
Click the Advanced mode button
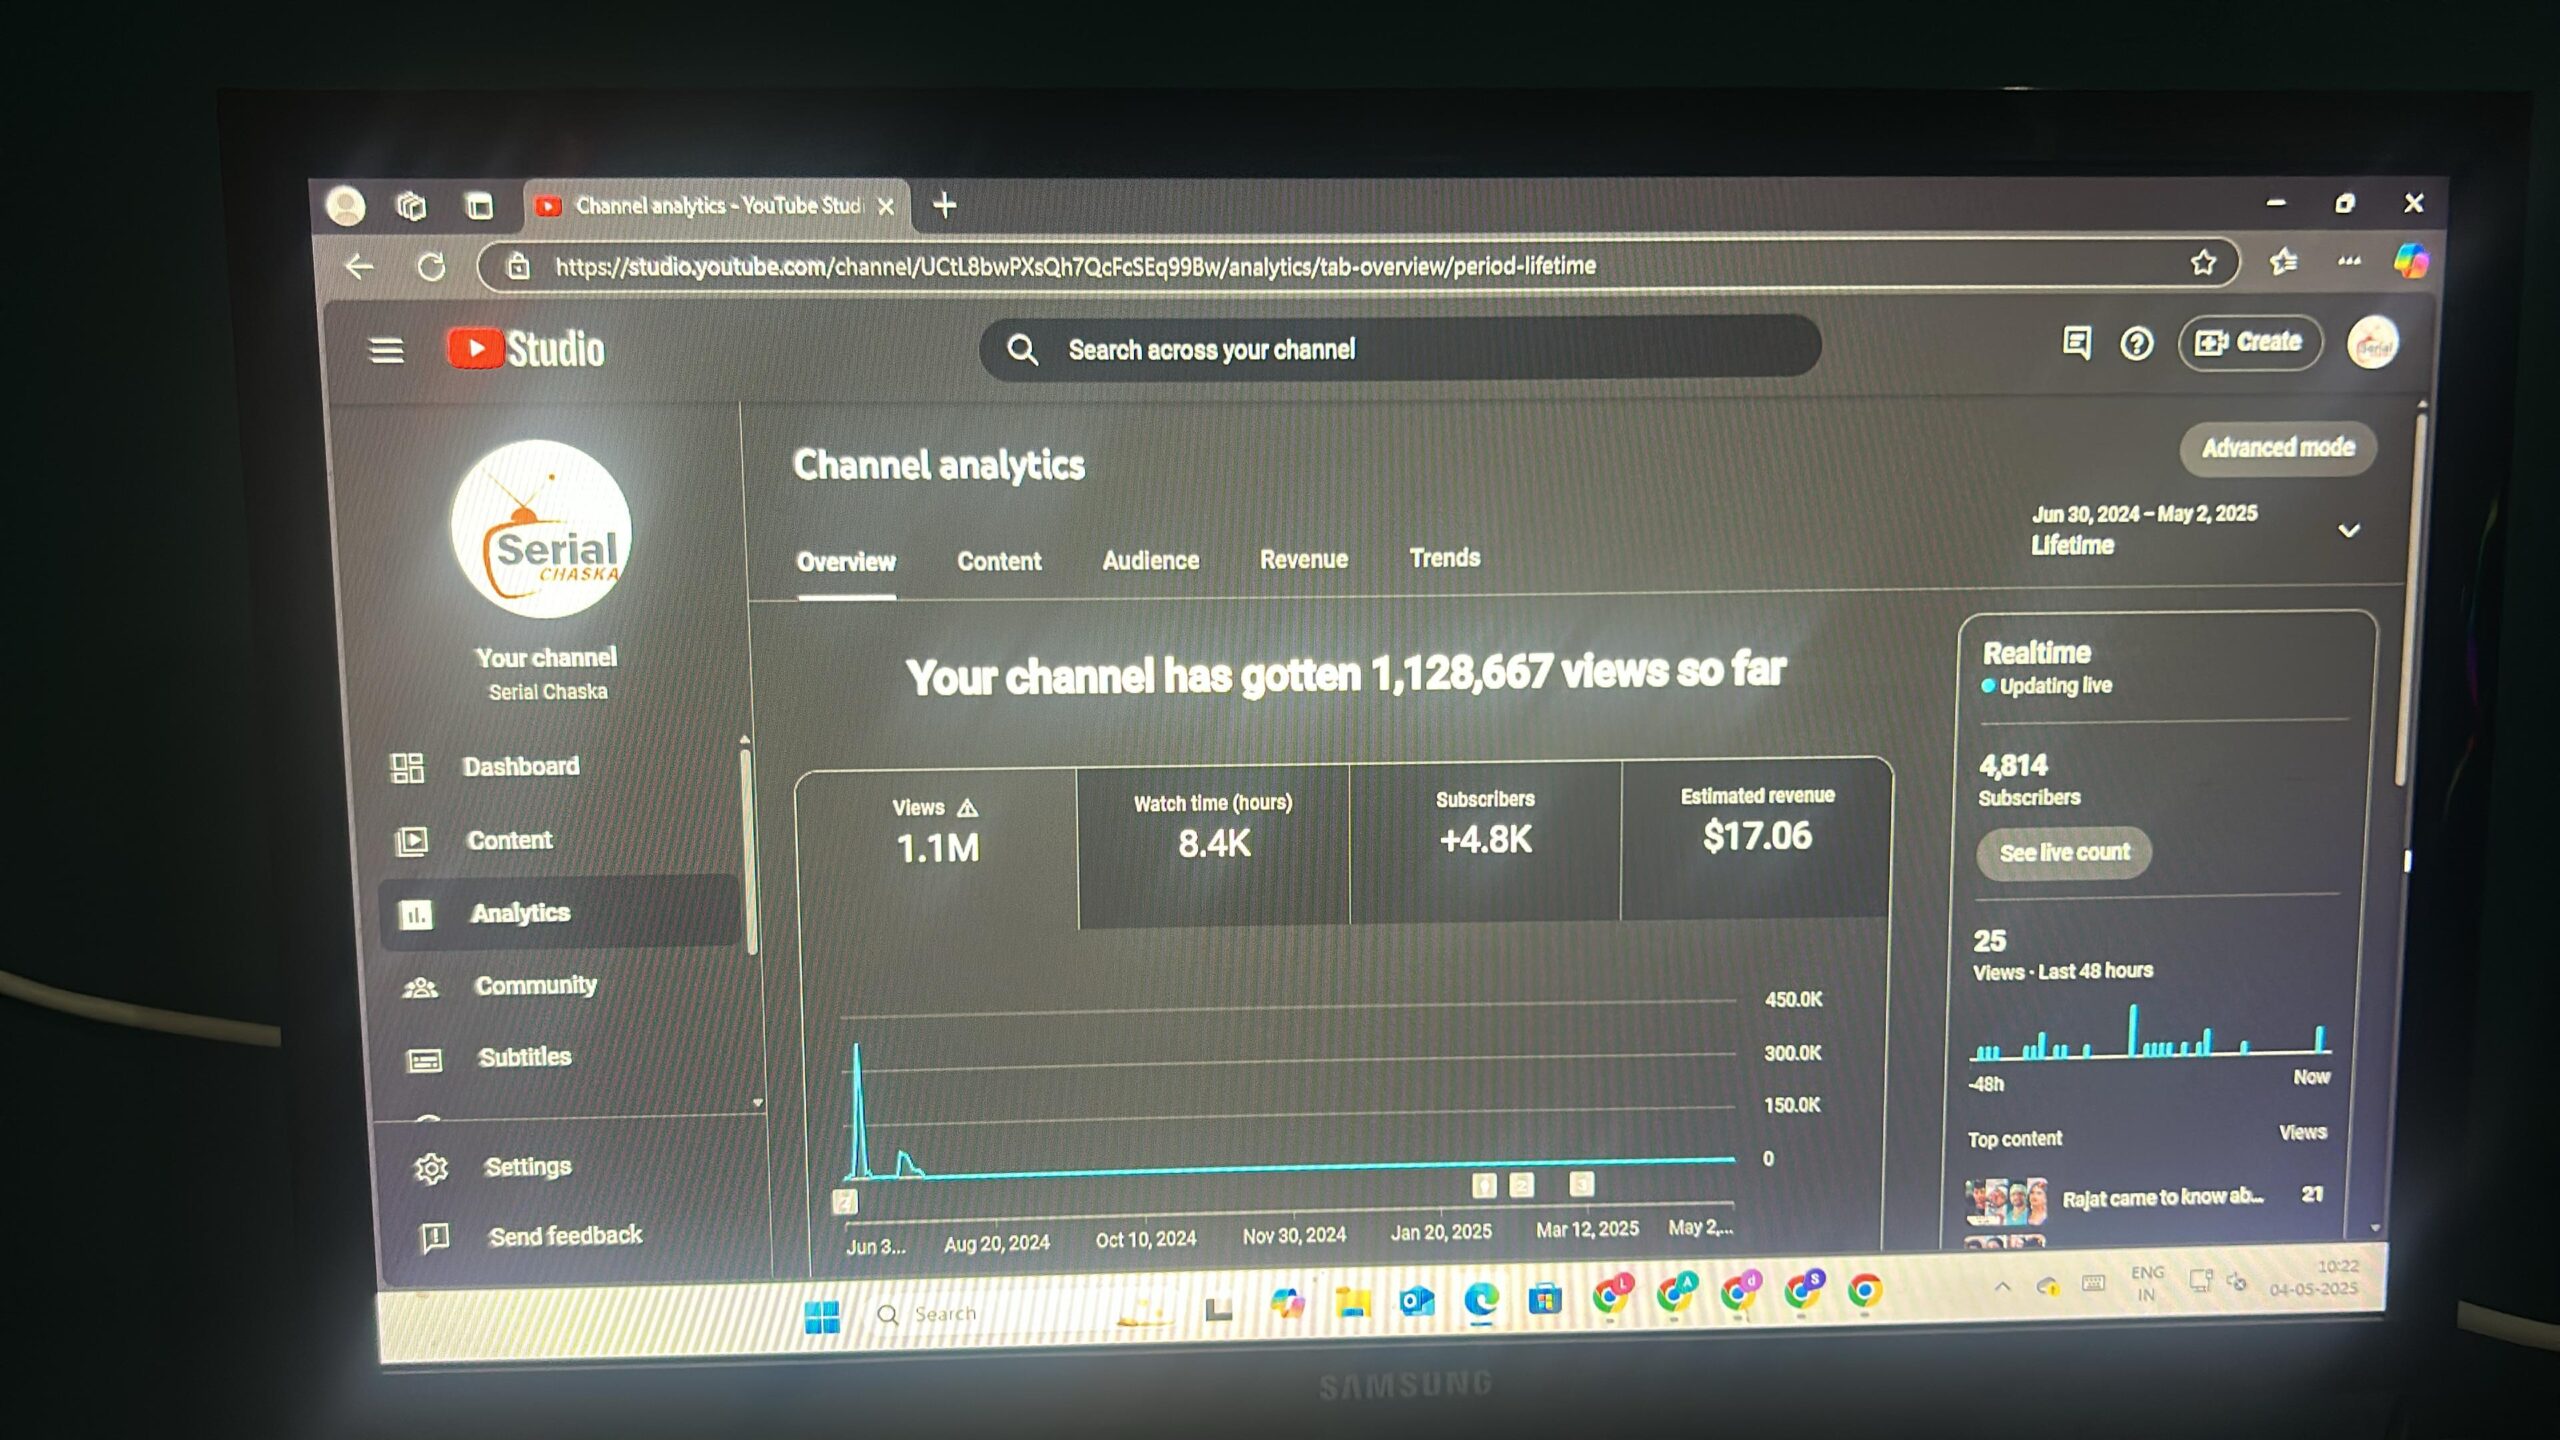click(2278, 448)
